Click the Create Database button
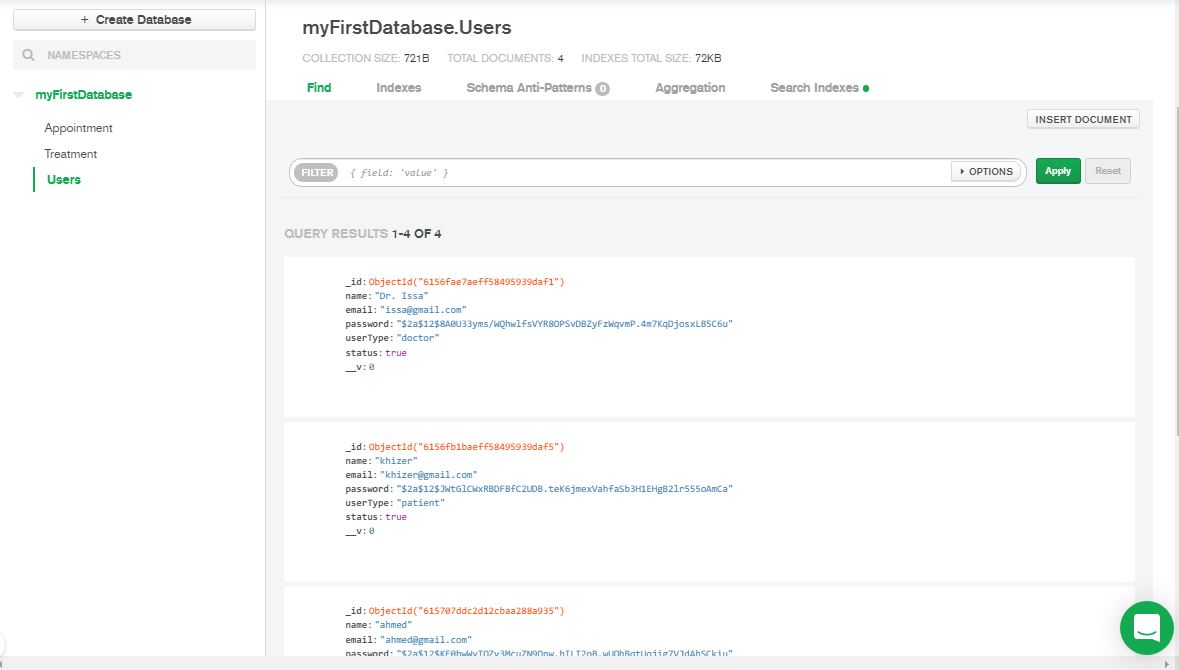Viewport: 1179px width, 670px height. (135, 20)
